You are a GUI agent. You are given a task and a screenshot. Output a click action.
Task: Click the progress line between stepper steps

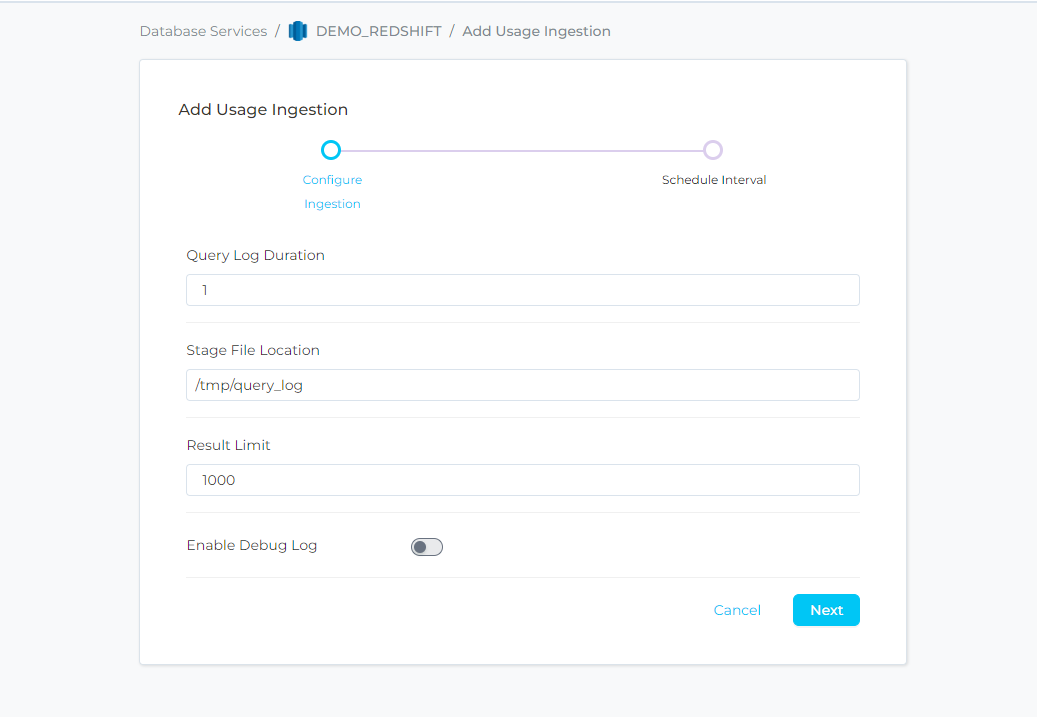(521, 150)
